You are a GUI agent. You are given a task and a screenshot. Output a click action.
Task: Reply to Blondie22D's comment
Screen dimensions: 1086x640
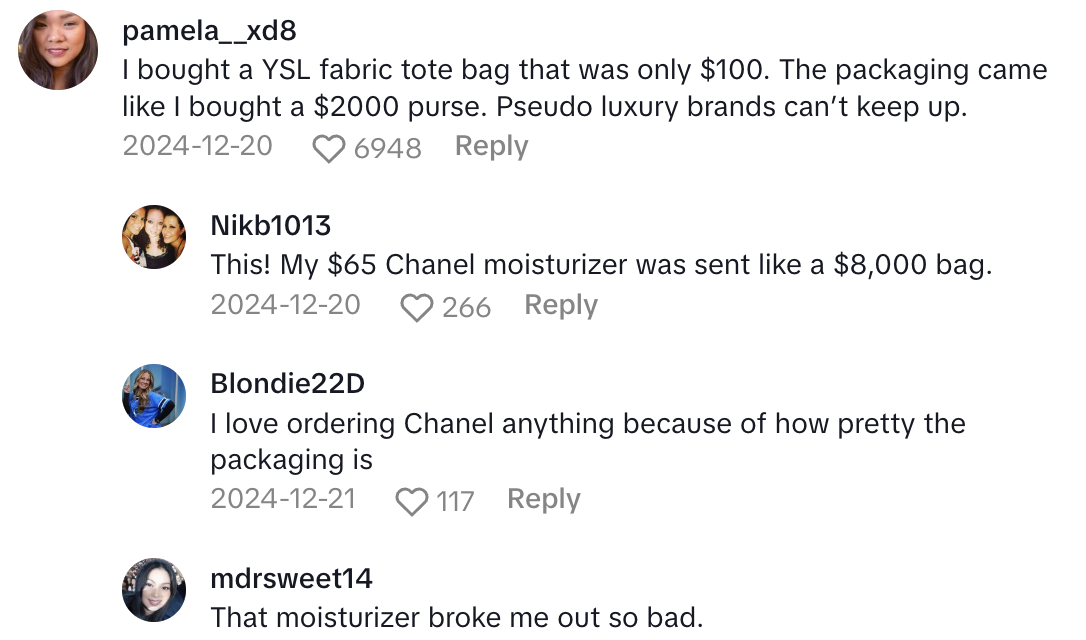point(543,499)
